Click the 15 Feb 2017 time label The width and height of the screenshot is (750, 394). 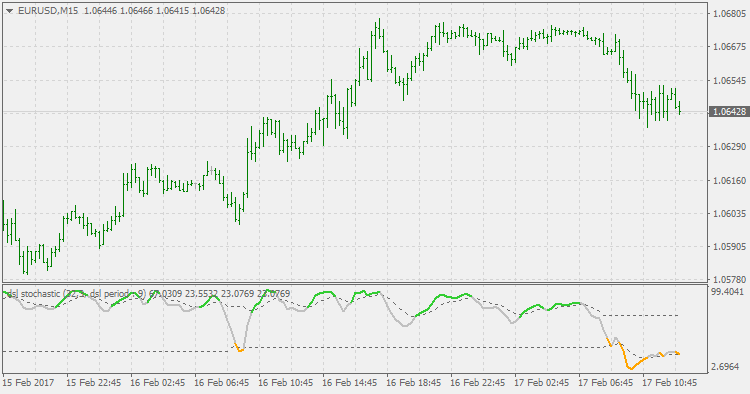(x=28, y=383)
